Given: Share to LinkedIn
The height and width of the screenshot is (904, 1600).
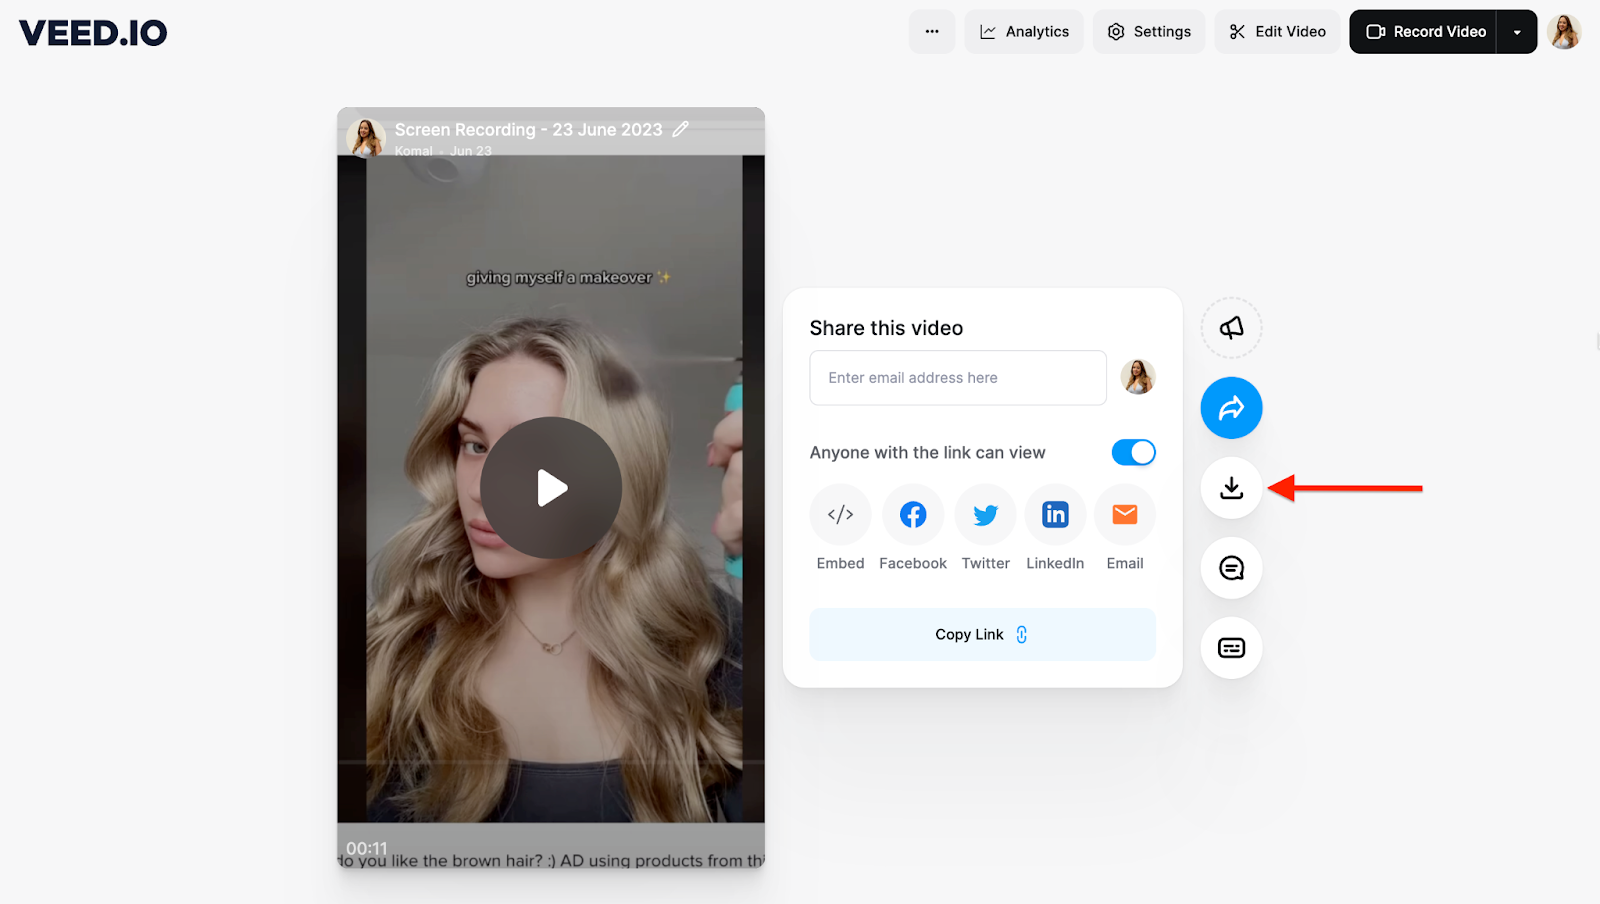Looking at the screenshot, I should 1055,515.
